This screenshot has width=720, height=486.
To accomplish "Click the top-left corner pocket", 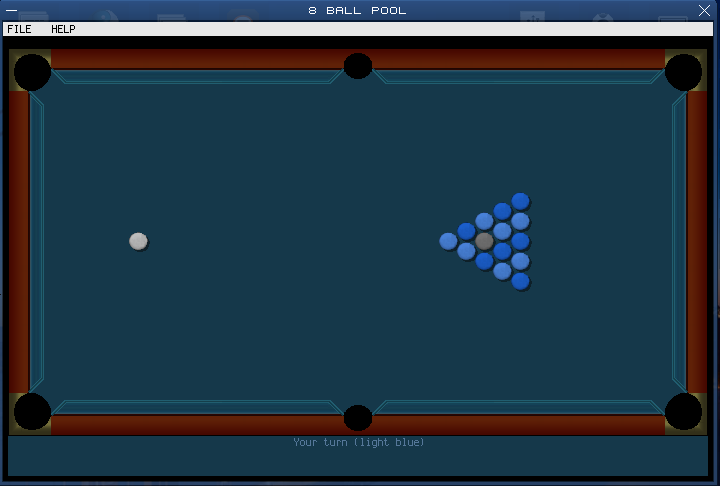I will (32, 72).
